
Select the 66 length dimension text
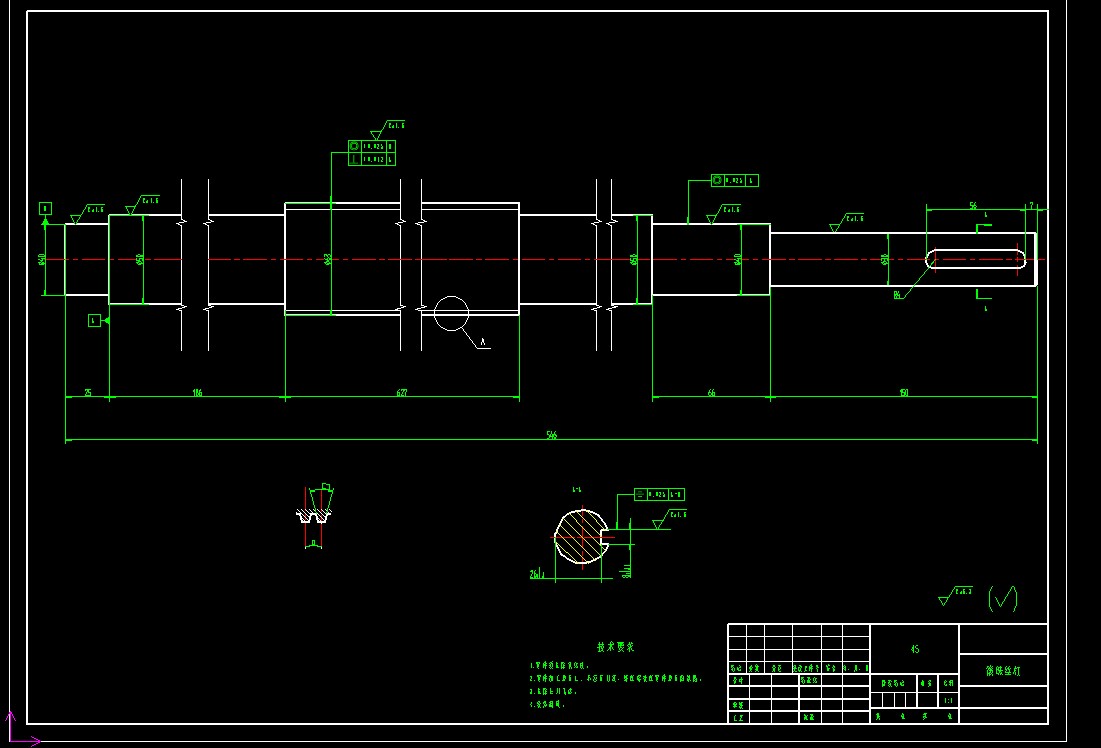coord(711,393)
